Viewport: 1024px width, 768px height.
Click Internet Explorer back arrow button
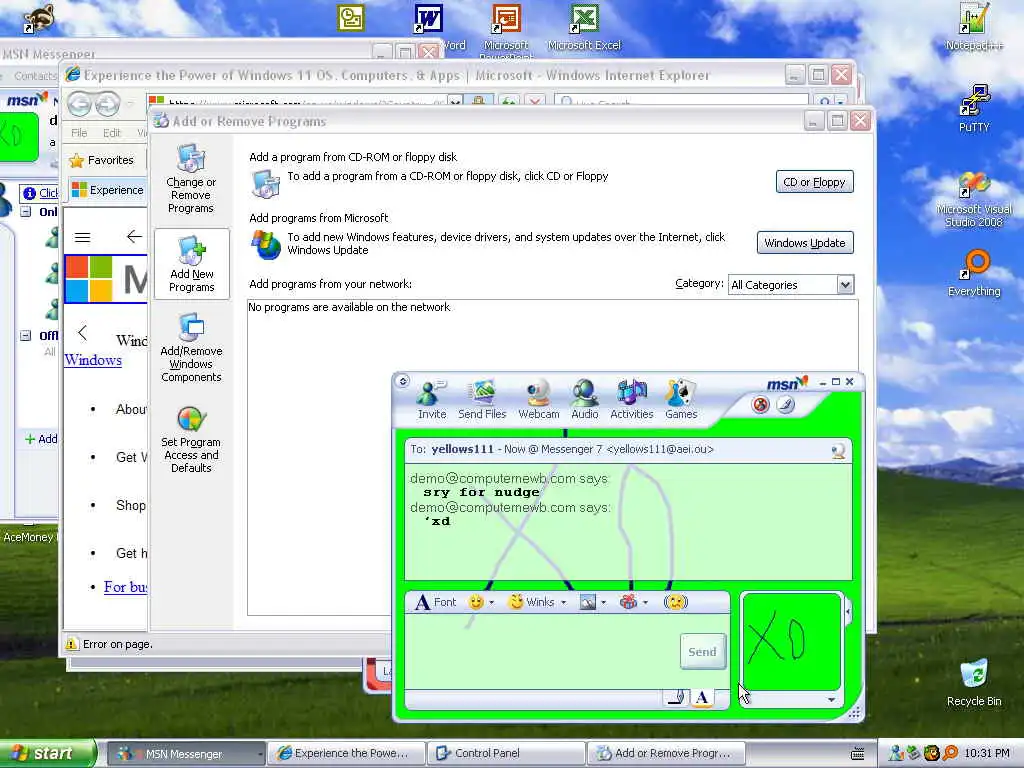(x=80, y=104)
